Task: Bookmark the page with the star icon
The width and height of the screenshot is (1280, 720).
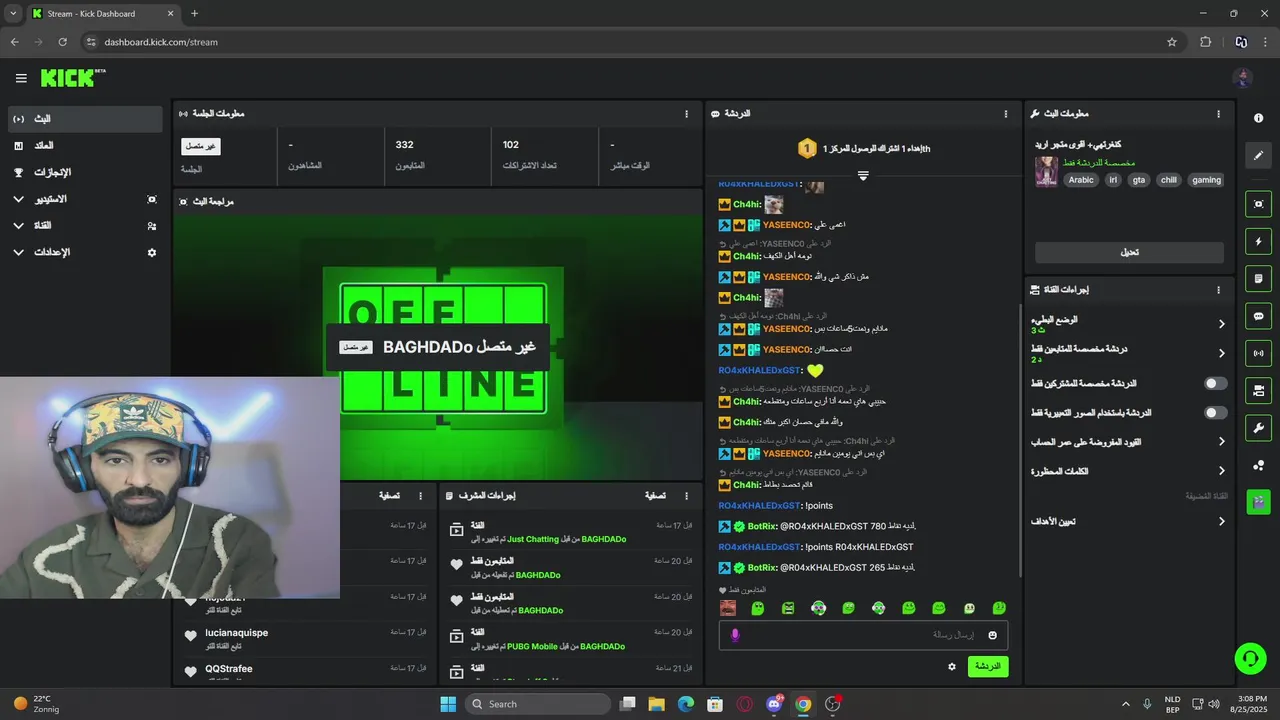Action: pyautogui.click(x=1172, y=42)
